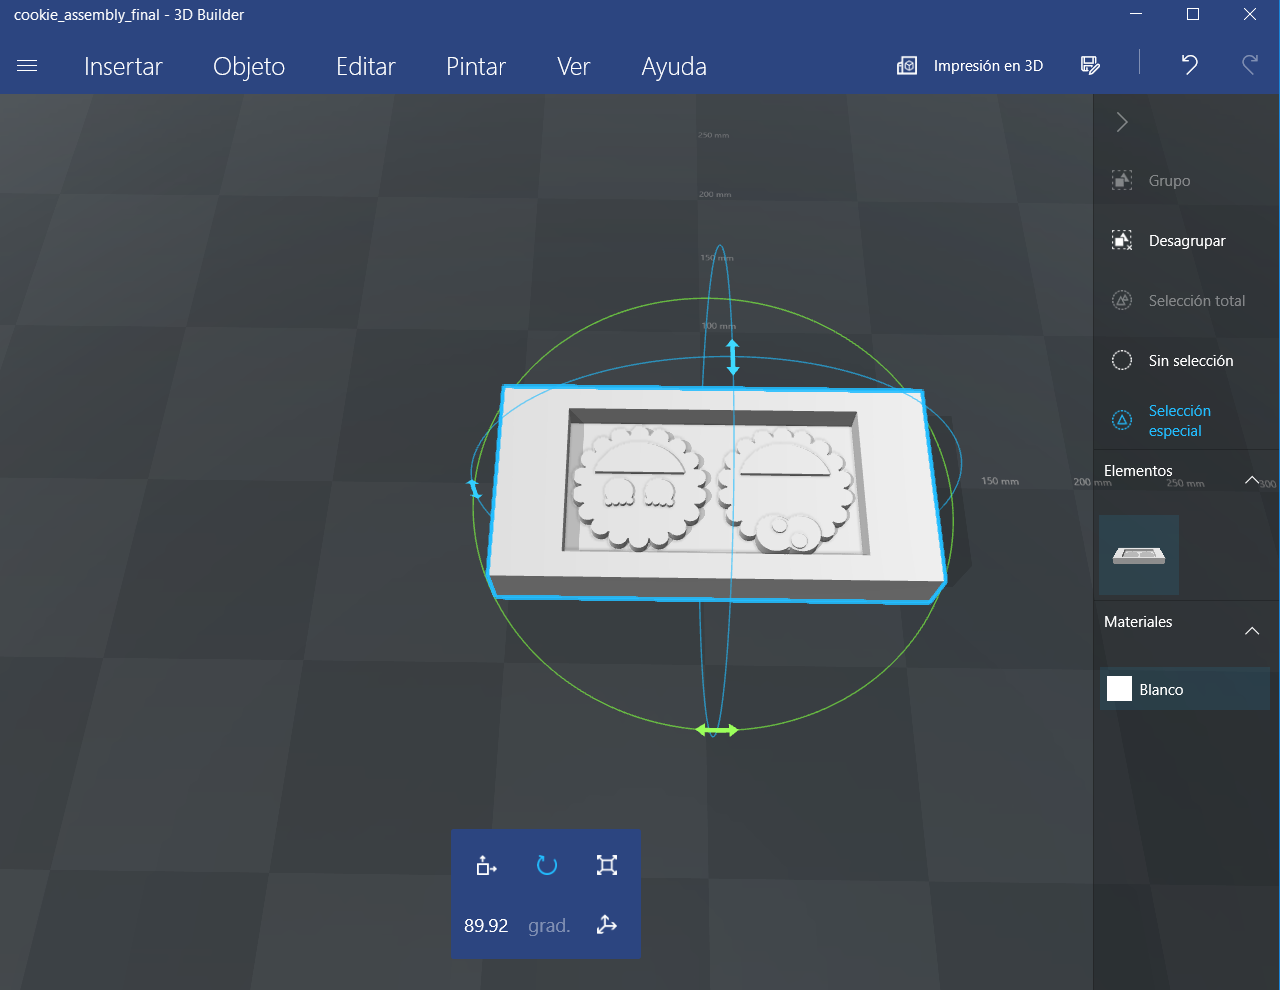Select the Rotate tool icon
This screenshot has height=990, width=1280.
pyautogui.click(x=547, y=865)
